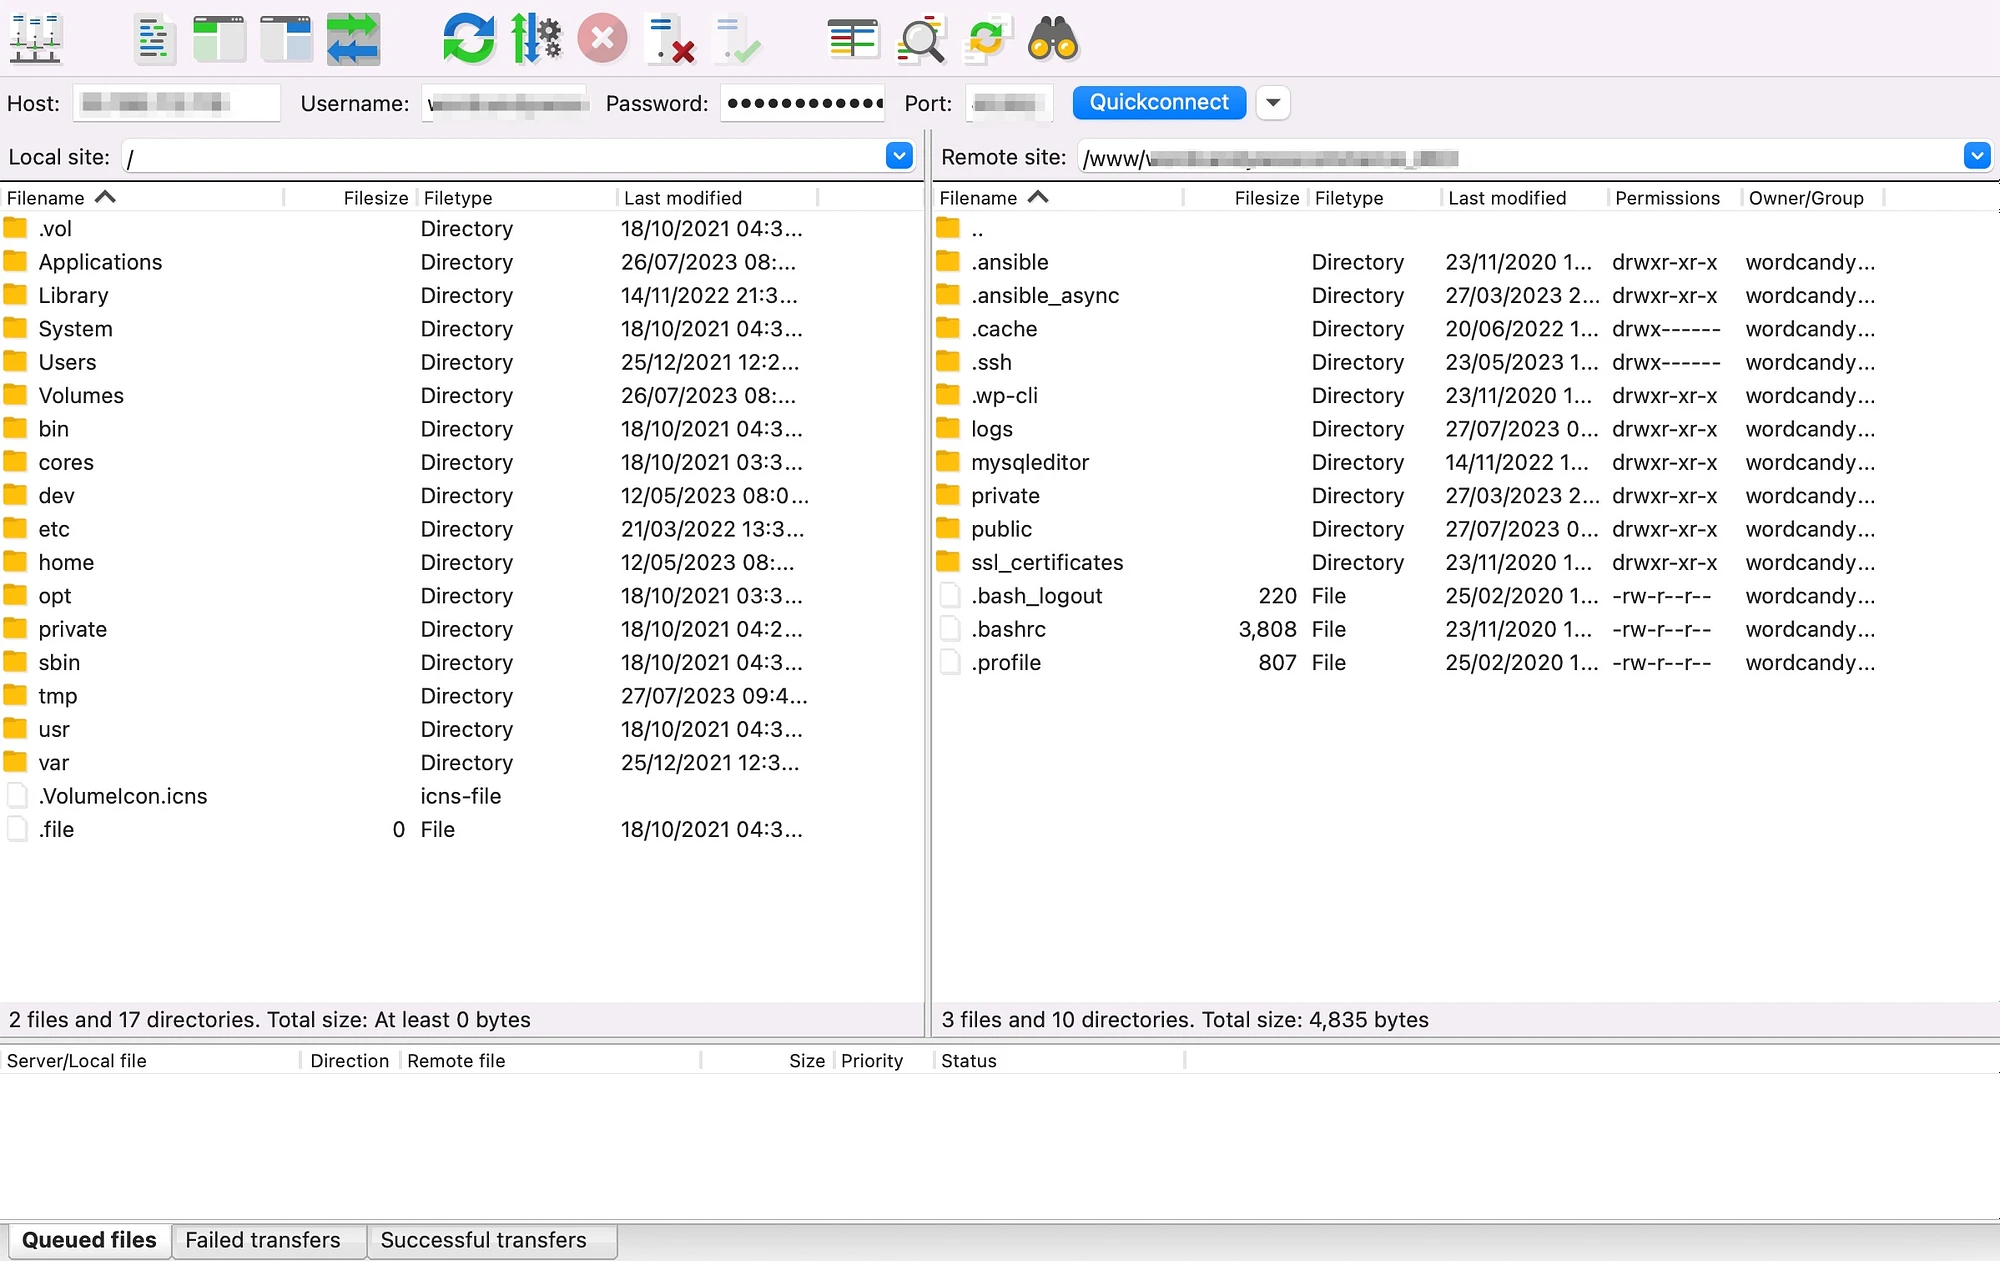Click the Refresh directory listing icon
The image size is (2000, 1261).
(468, 38)
